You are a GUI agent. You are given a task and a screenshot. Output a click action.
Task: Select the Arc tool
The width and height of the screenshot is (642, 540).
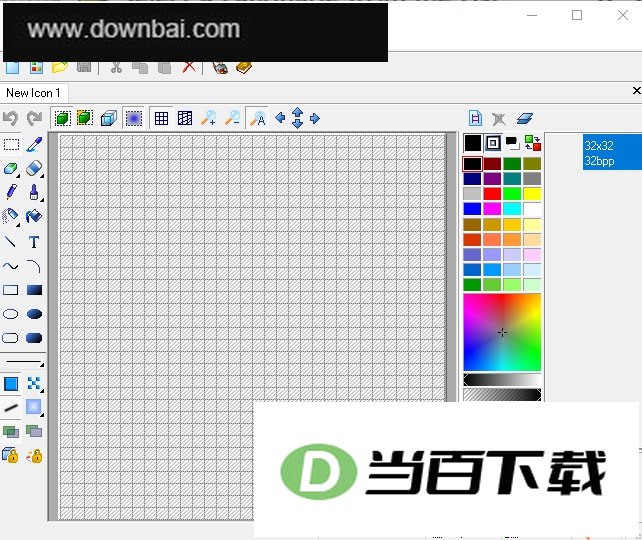(x=34, y=266)
